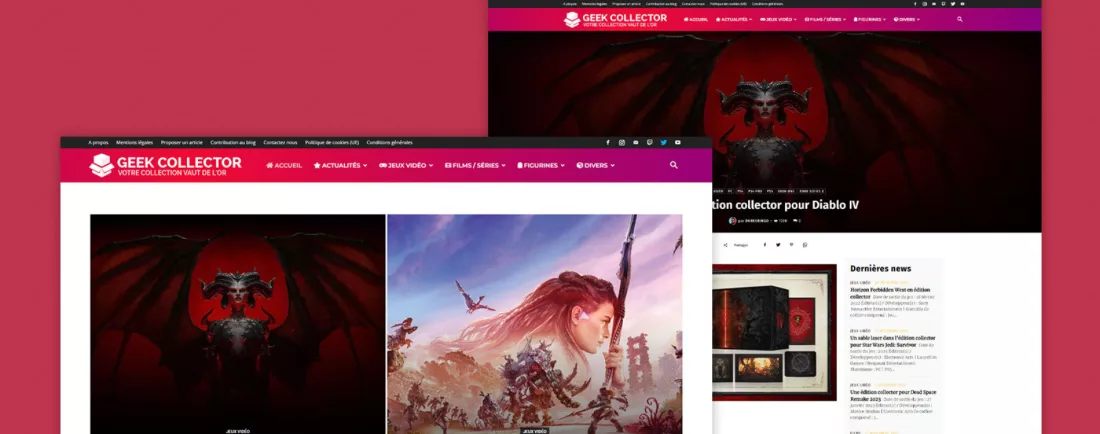Click the 'Dernières news' heading
The image size is (1100, 434).
tap(880, 268)
